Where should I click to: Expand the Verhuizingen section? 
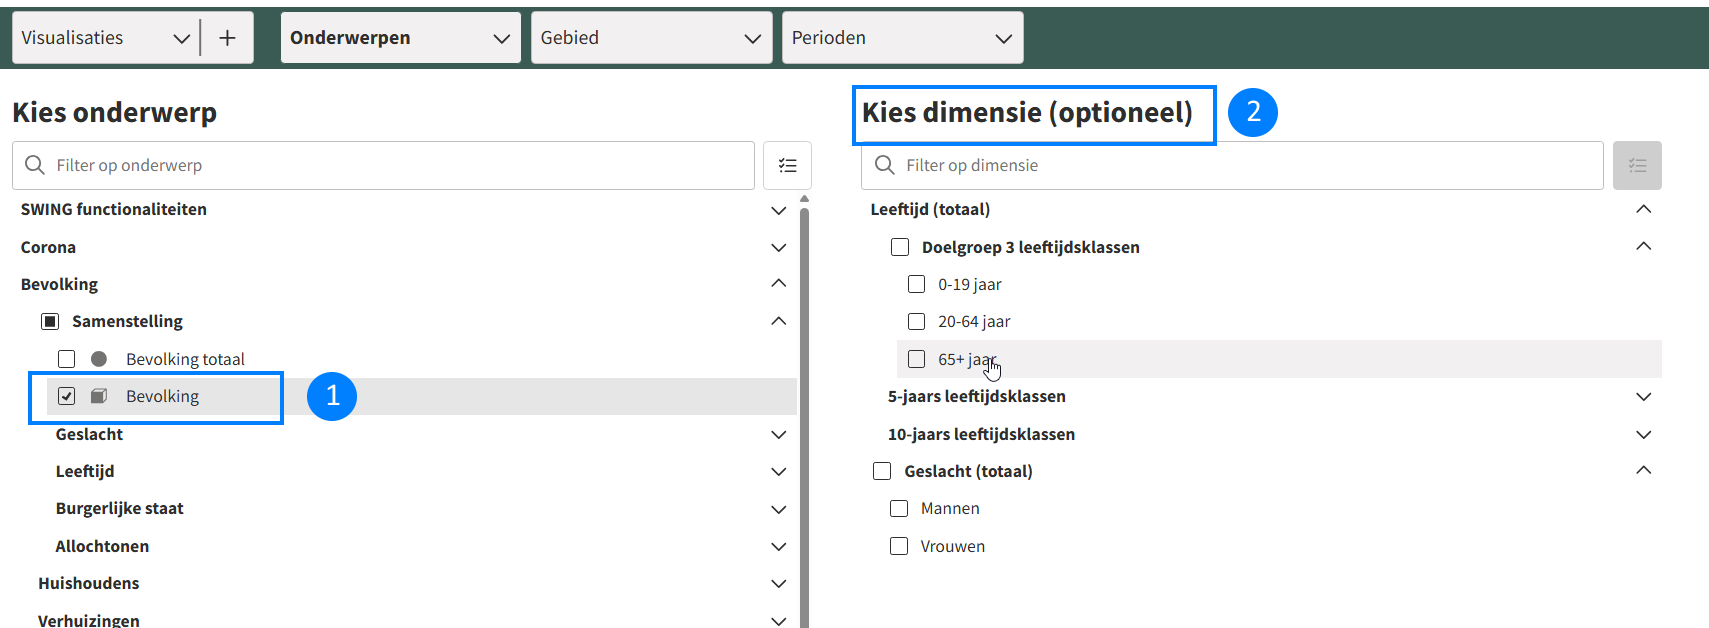tap(778, 620)
